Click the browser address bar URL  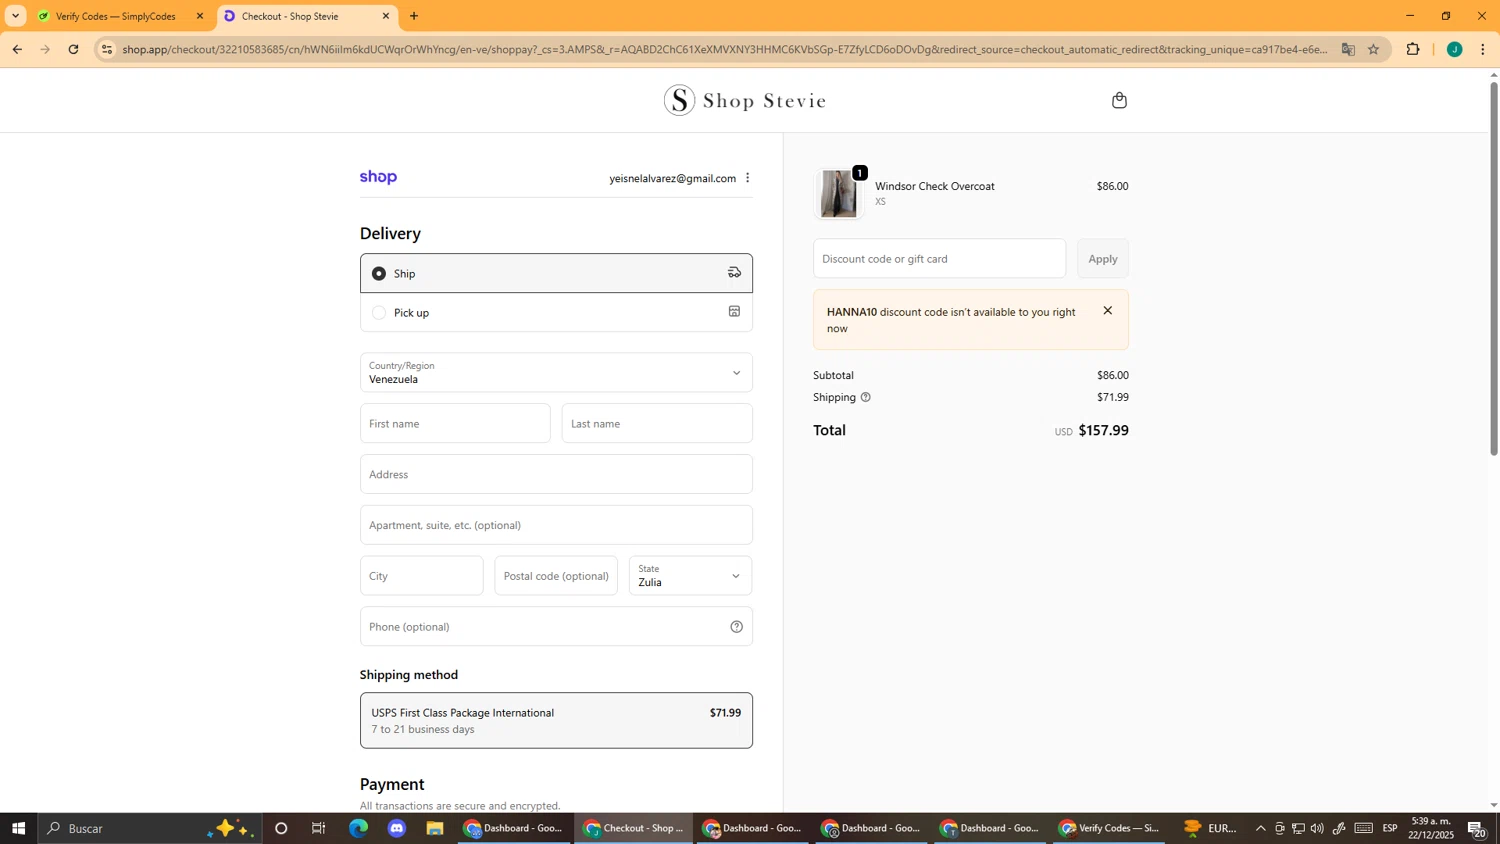pyautogui.click(x=725, y=49)
